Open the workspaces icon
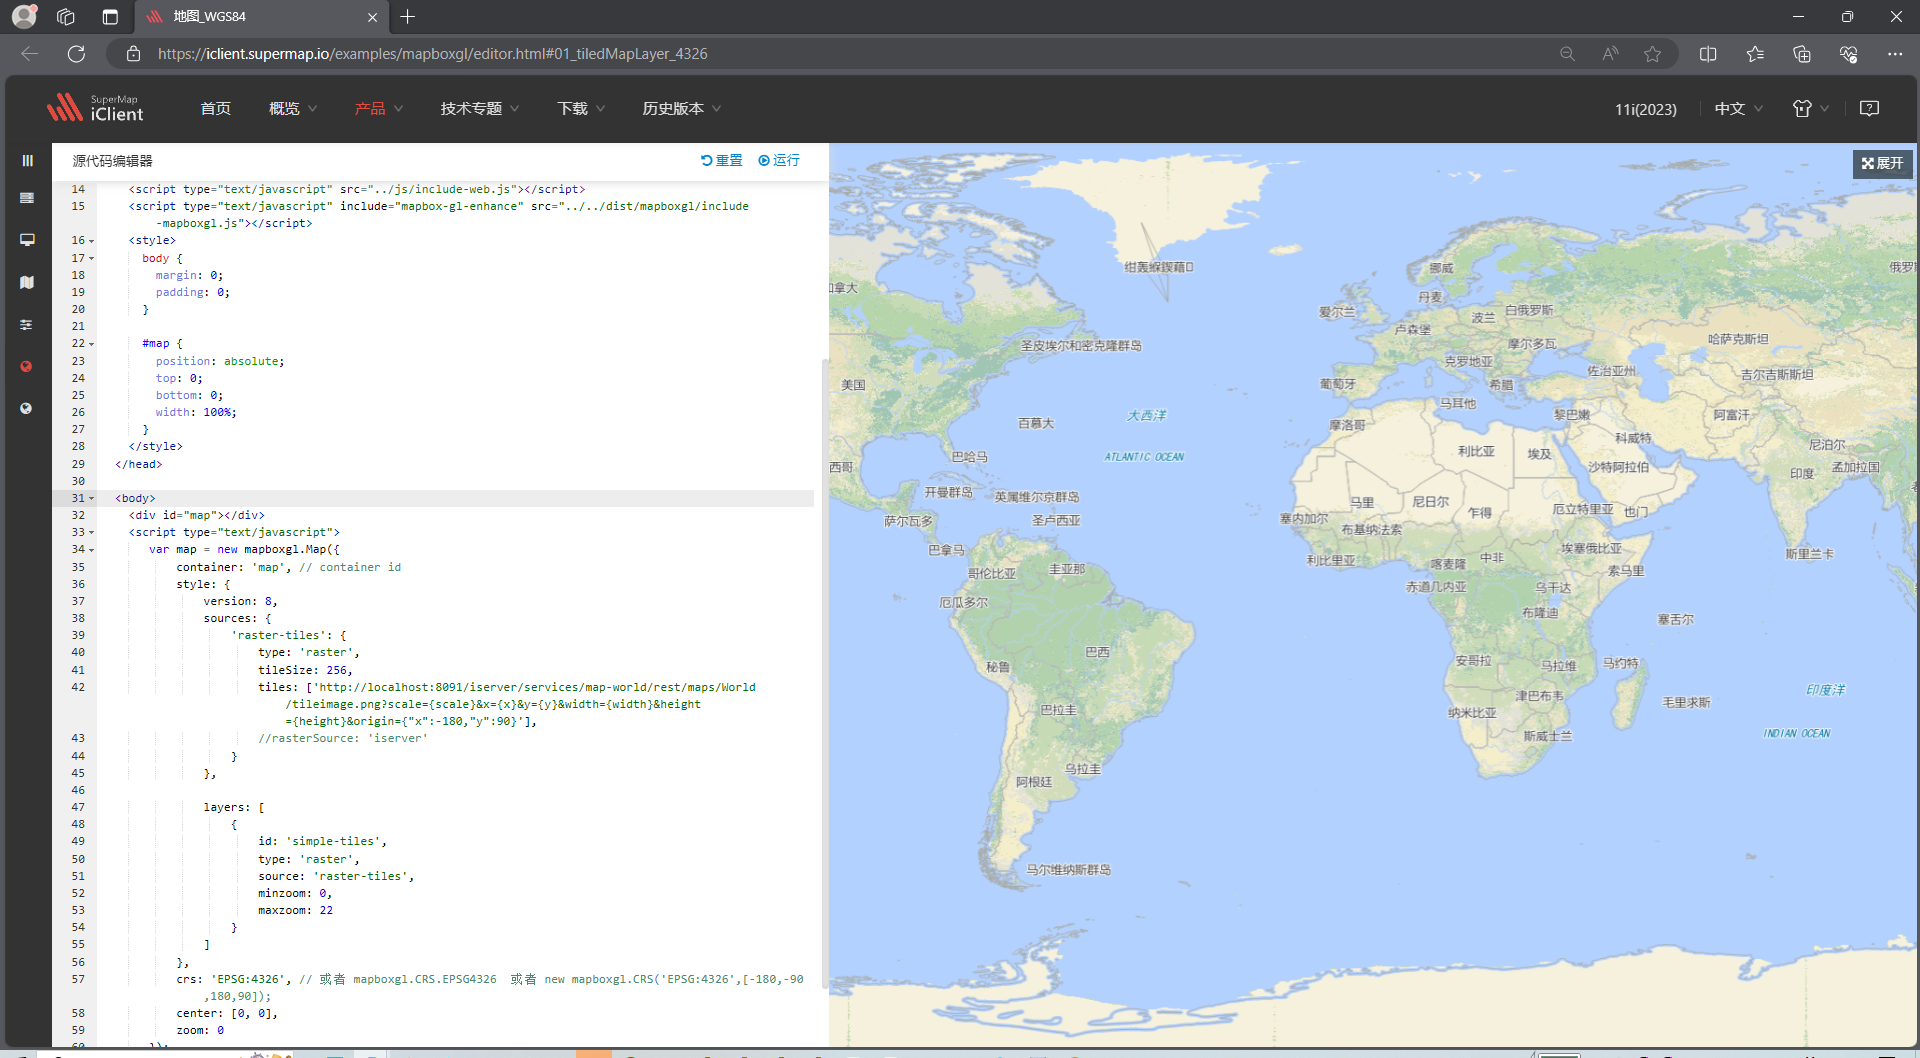Viewport: 1920px width, 1058px height. [66, 16]
